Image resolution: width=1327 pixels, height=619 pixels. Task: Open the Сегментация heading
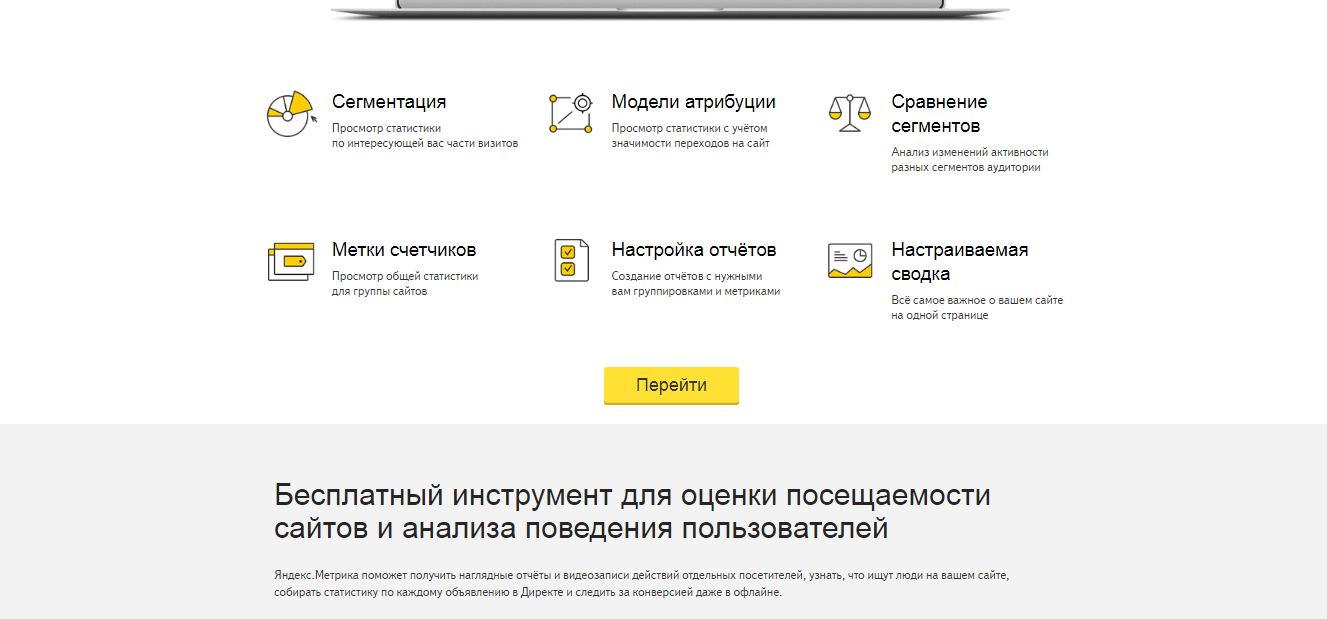pyautogui.click(x=389, y=102)
